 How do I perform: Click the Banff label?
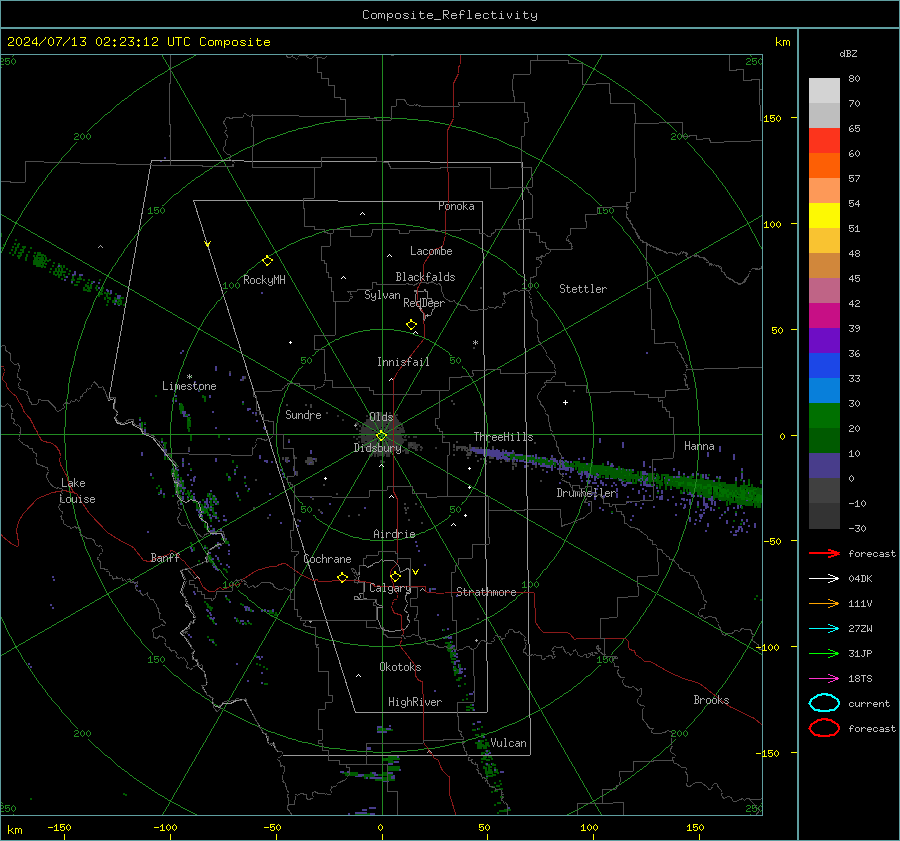pyautogui.click(x=165, y=557)
